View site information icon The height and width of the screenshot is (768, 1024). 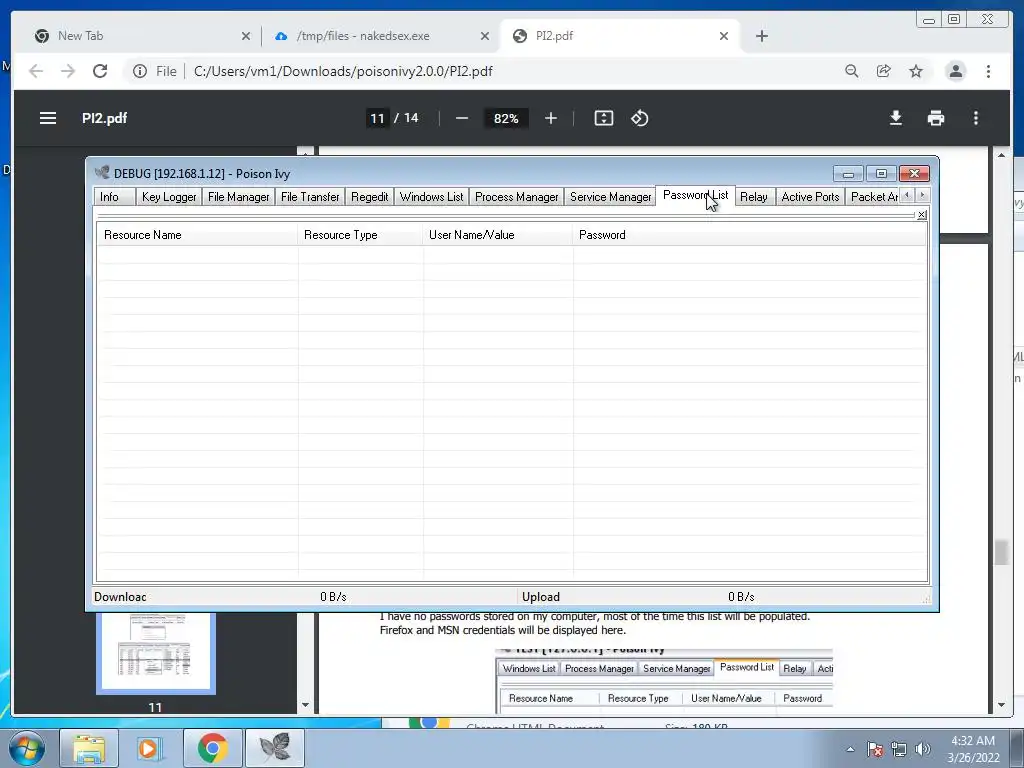click(x=140, y=71)
